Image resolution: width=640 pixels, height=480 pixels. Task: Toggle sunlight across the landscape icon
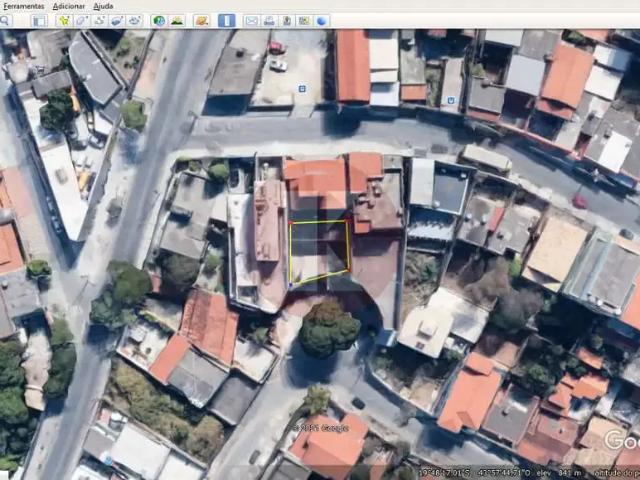(177, 21)
